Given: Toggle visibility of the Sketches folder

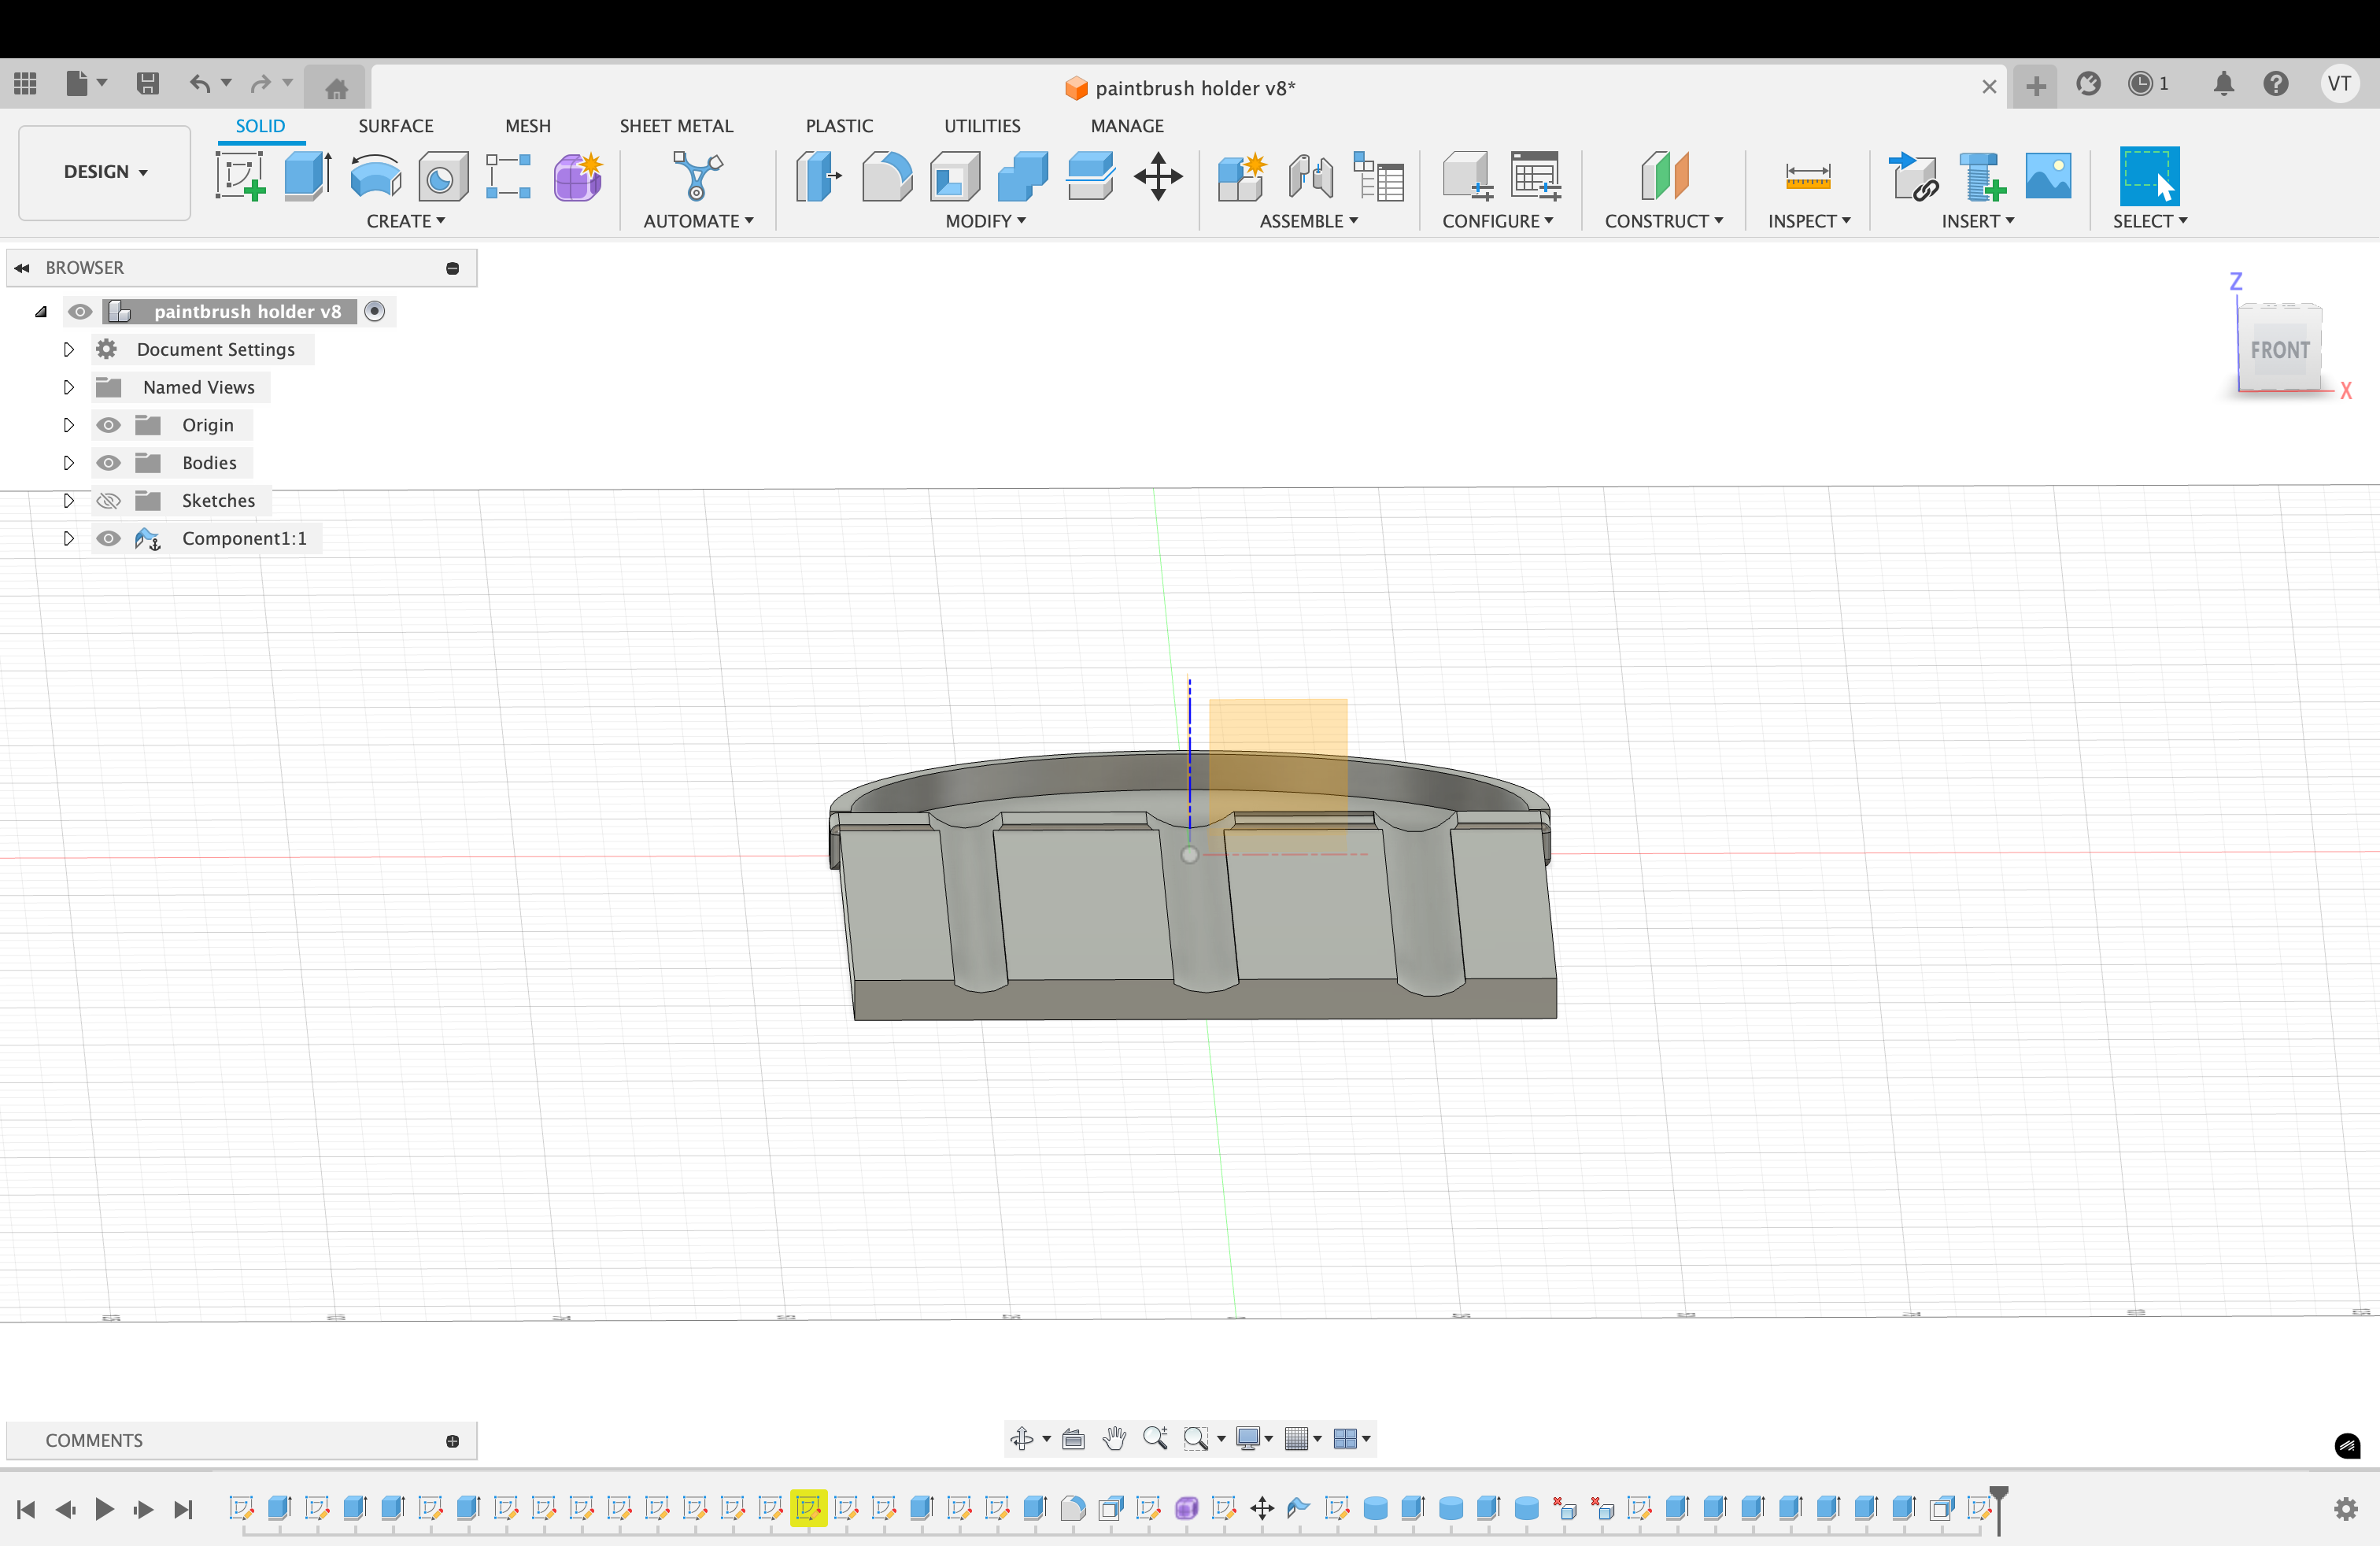Looking at the screenshot, I should point(108,500).
